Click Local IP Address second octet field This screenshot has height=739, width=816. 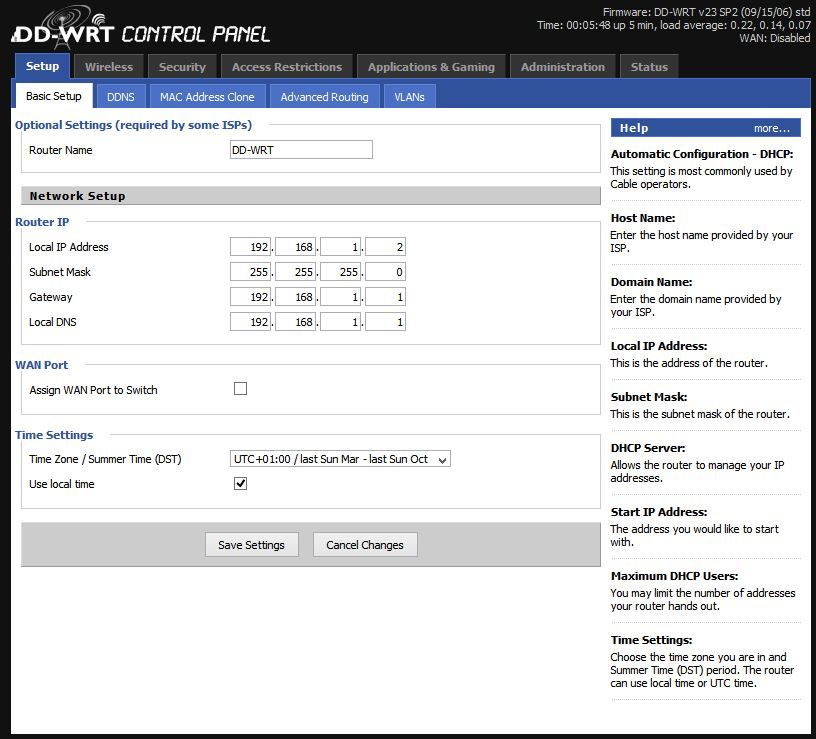coord(295,247)
